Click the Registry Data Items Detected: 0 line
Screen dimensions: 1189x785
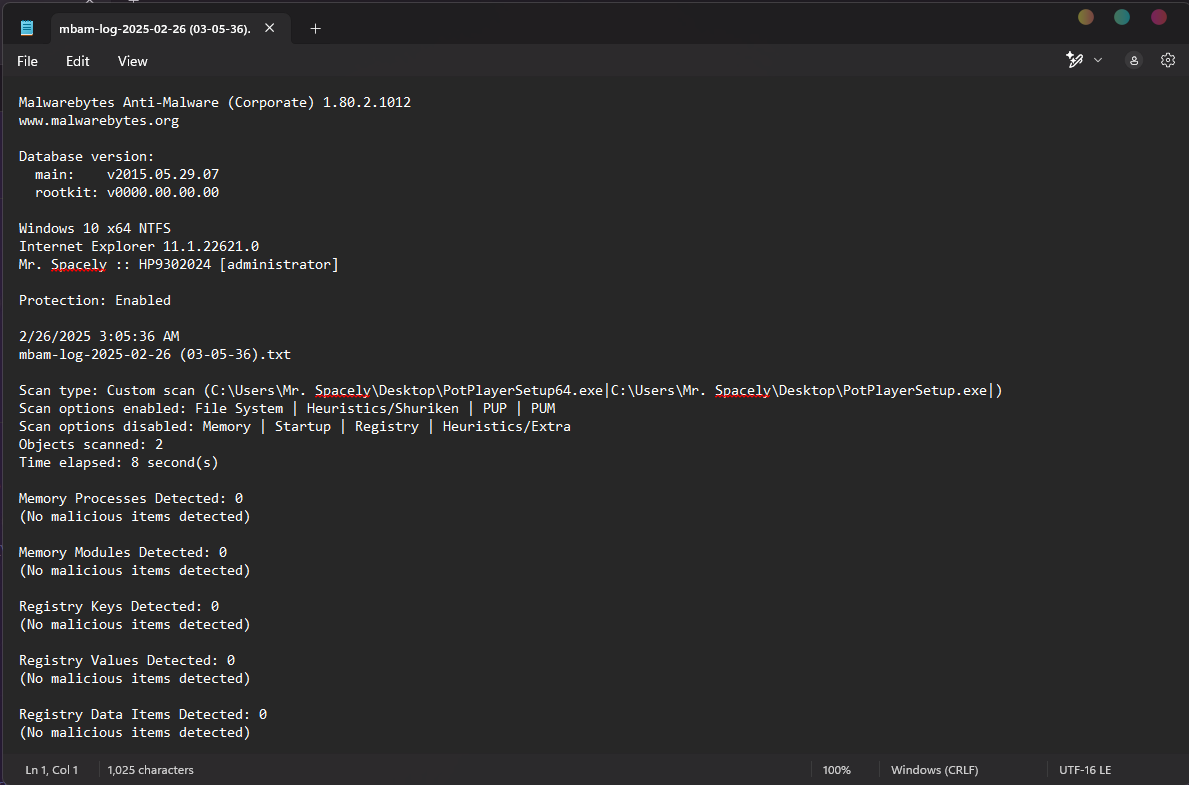pyautogui.click(x=143, y=714)
